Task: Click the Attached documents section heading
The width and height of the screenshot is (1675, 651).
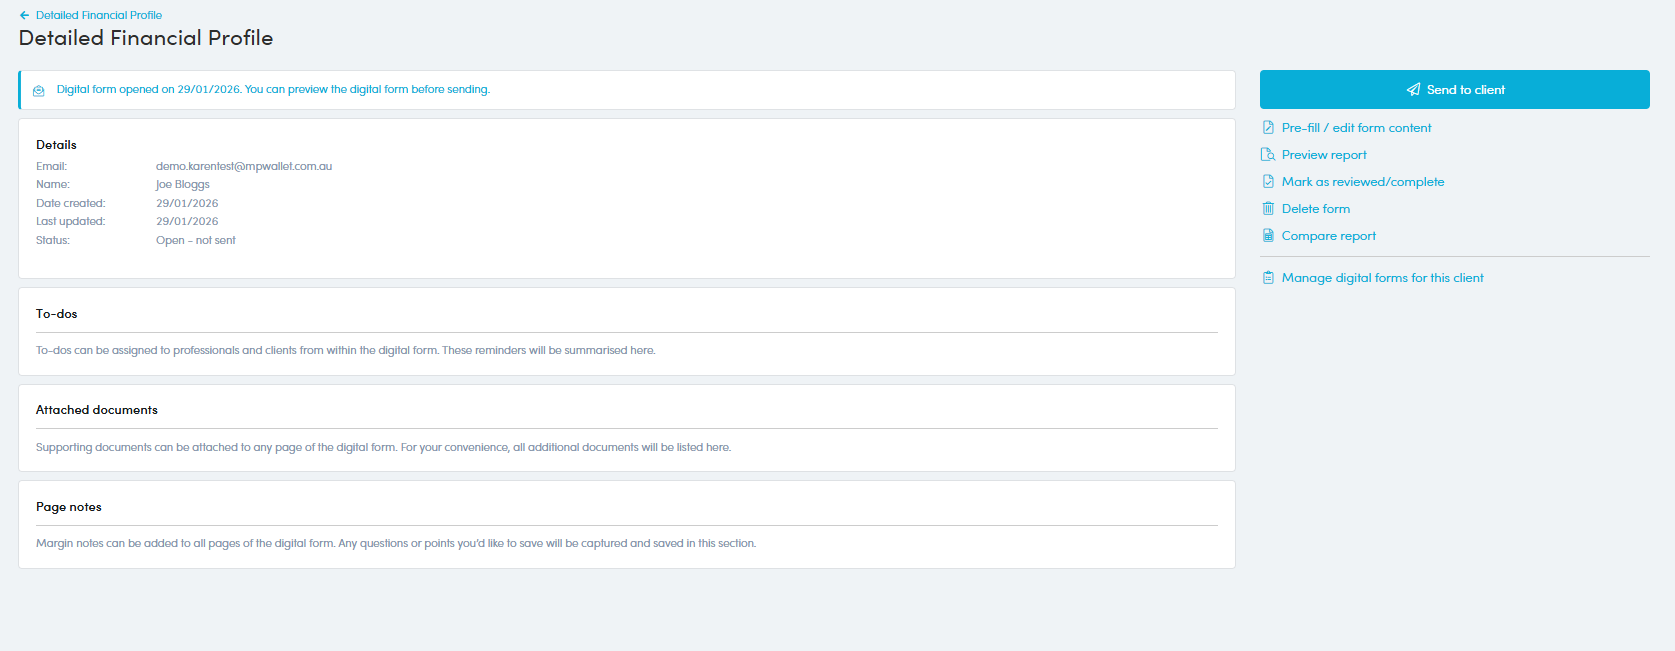Action: (x=97, y=410)
